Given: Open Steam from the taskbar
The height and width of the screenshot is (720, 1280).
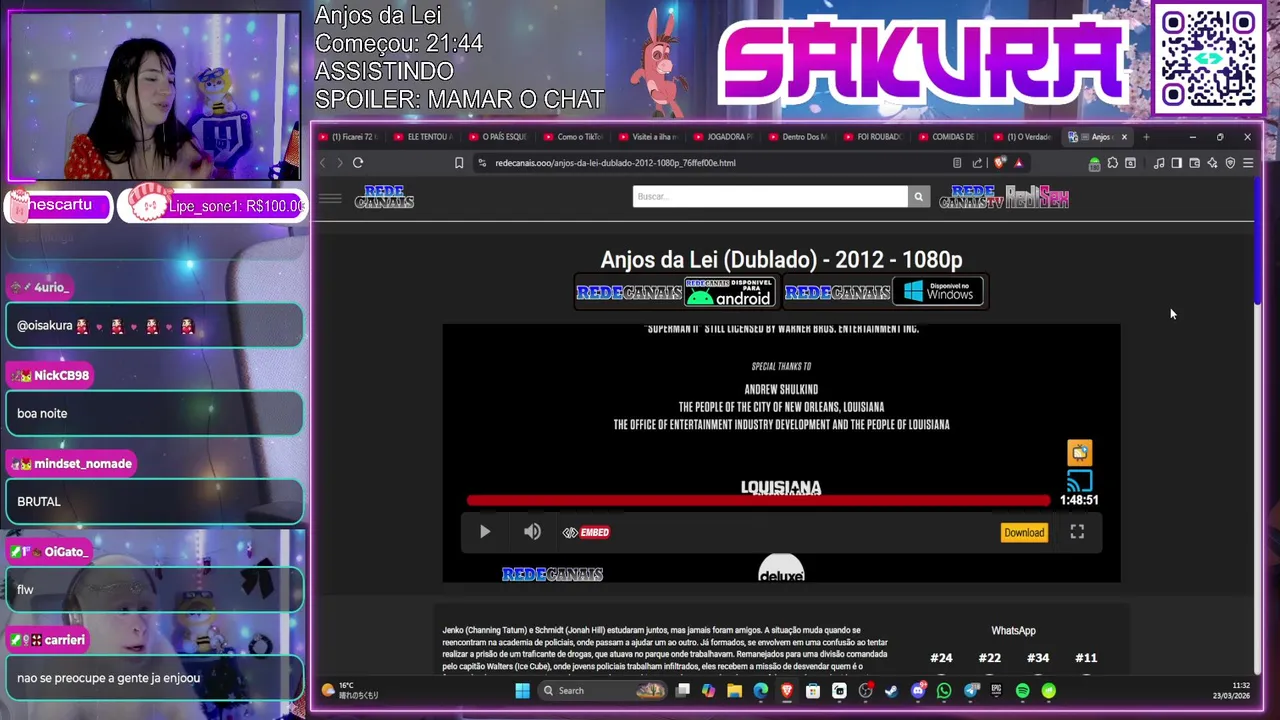Looking at the screenshot, I should [891, 690].
